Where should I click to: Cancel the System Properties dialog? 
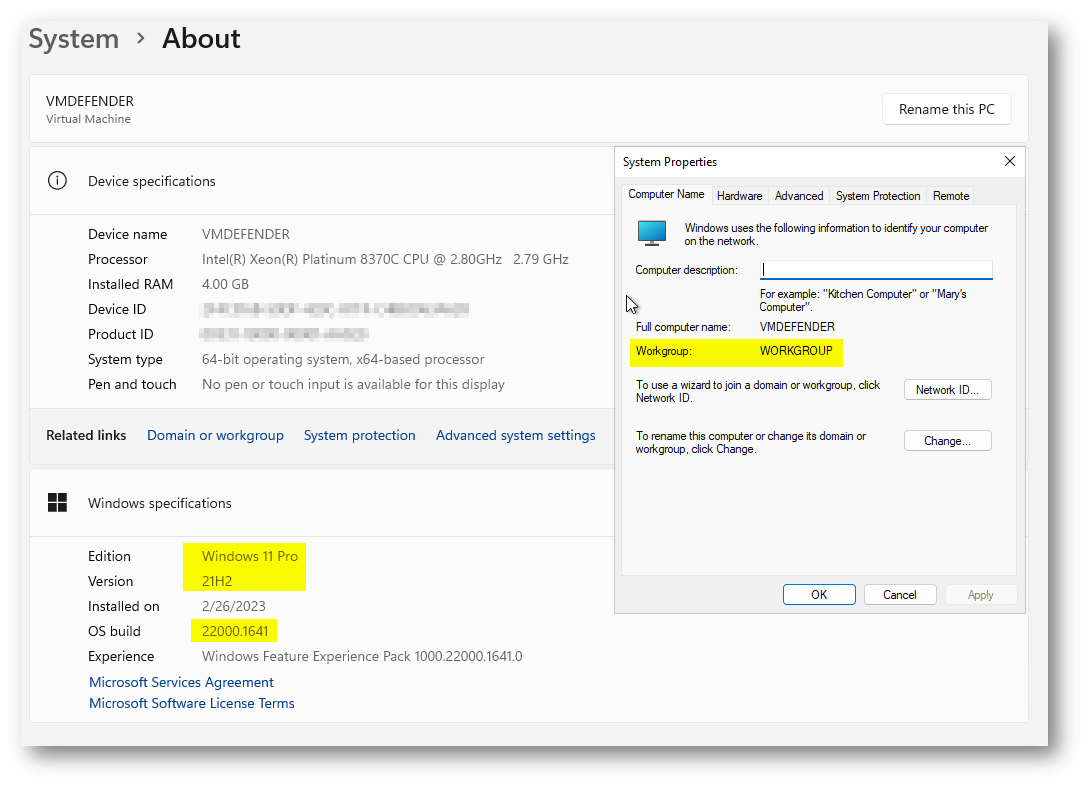tap(900, 595)
